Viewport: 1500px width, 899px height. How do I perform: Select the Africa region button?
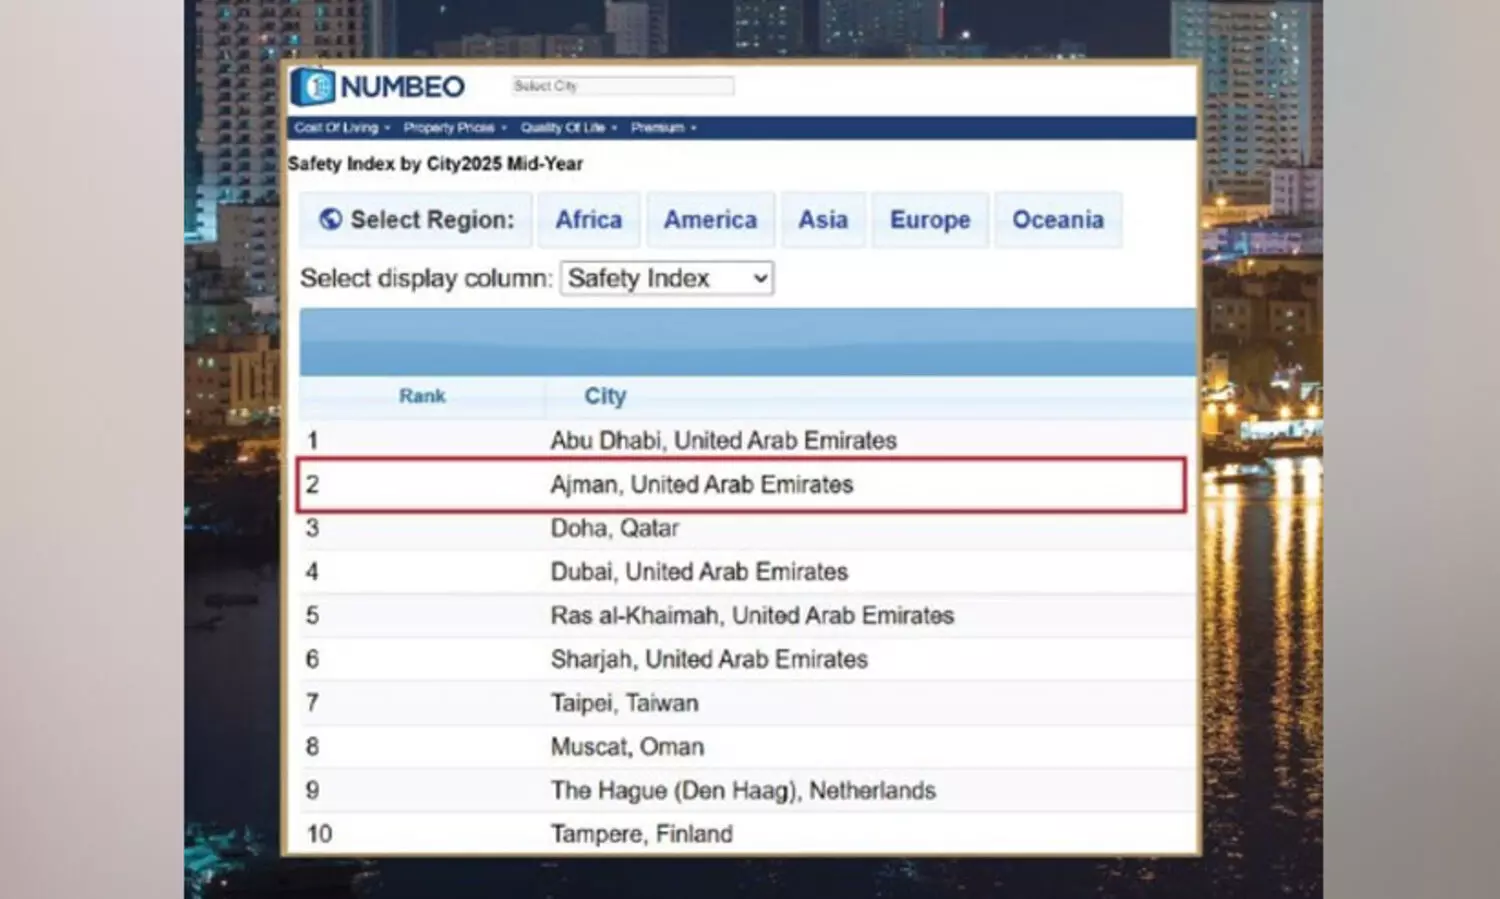588,220
